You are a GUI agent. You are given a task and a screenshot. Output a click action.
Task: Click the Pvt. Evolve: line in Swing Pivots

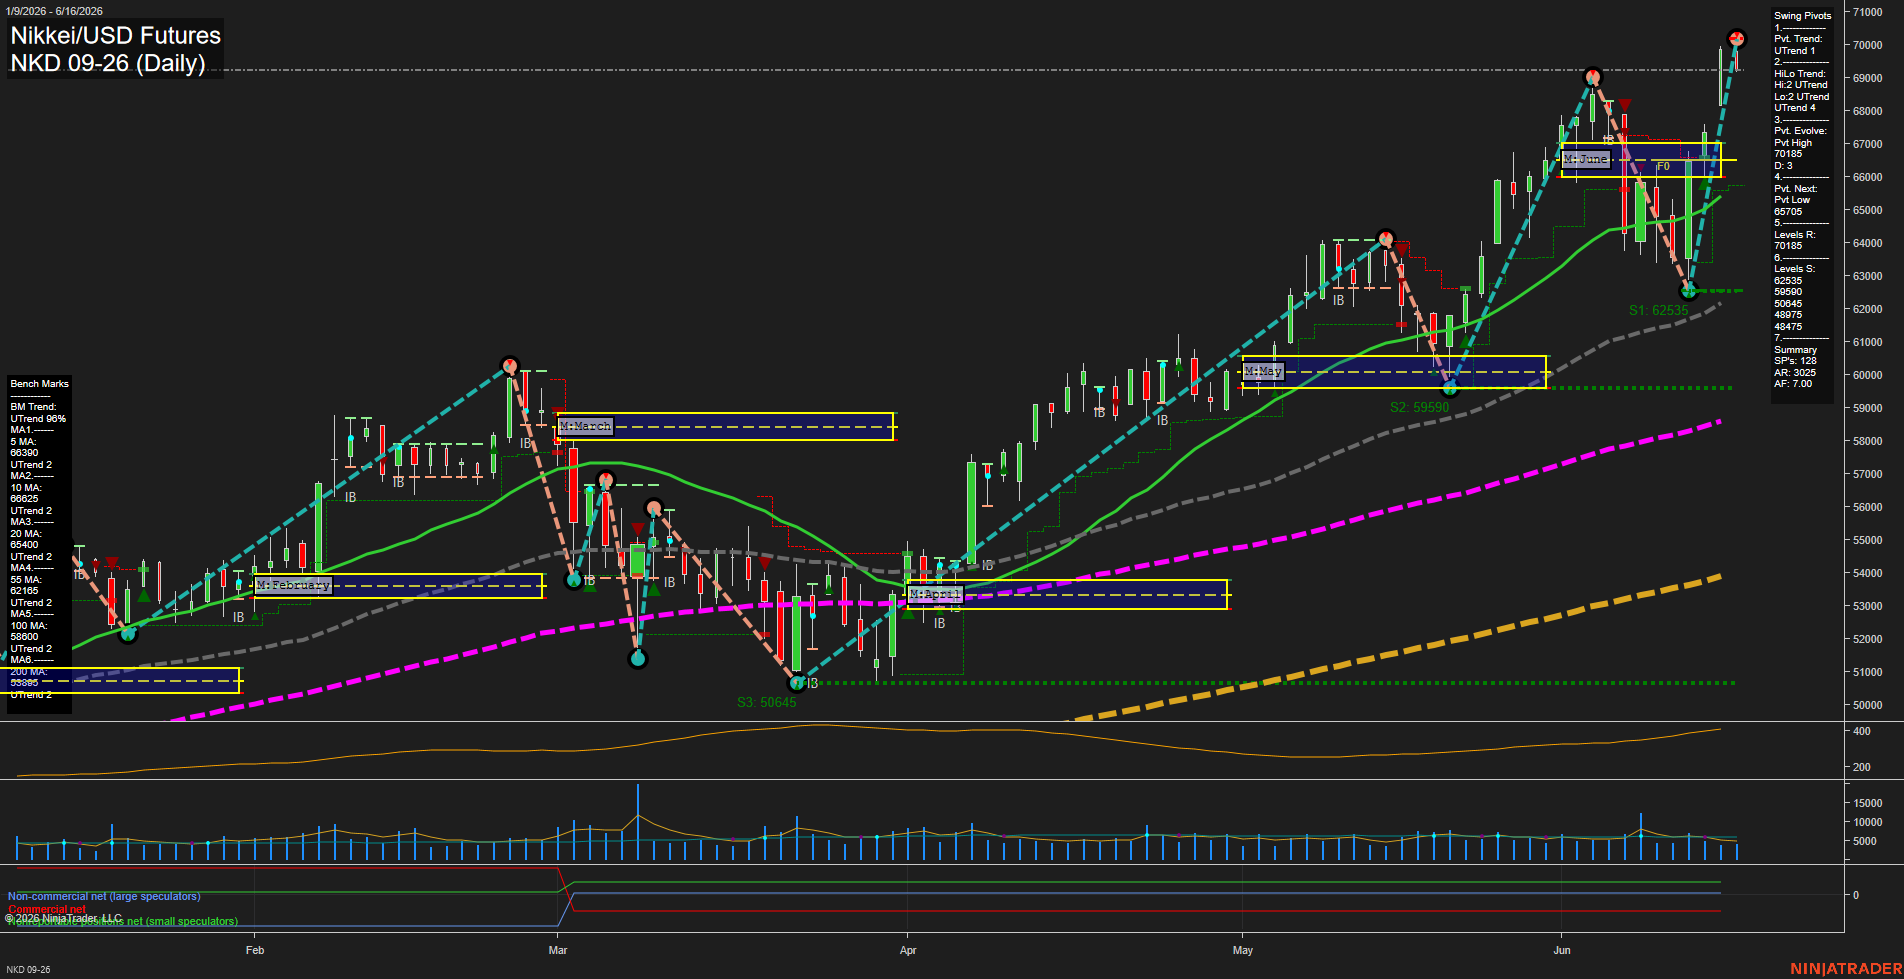[1800, 131]
